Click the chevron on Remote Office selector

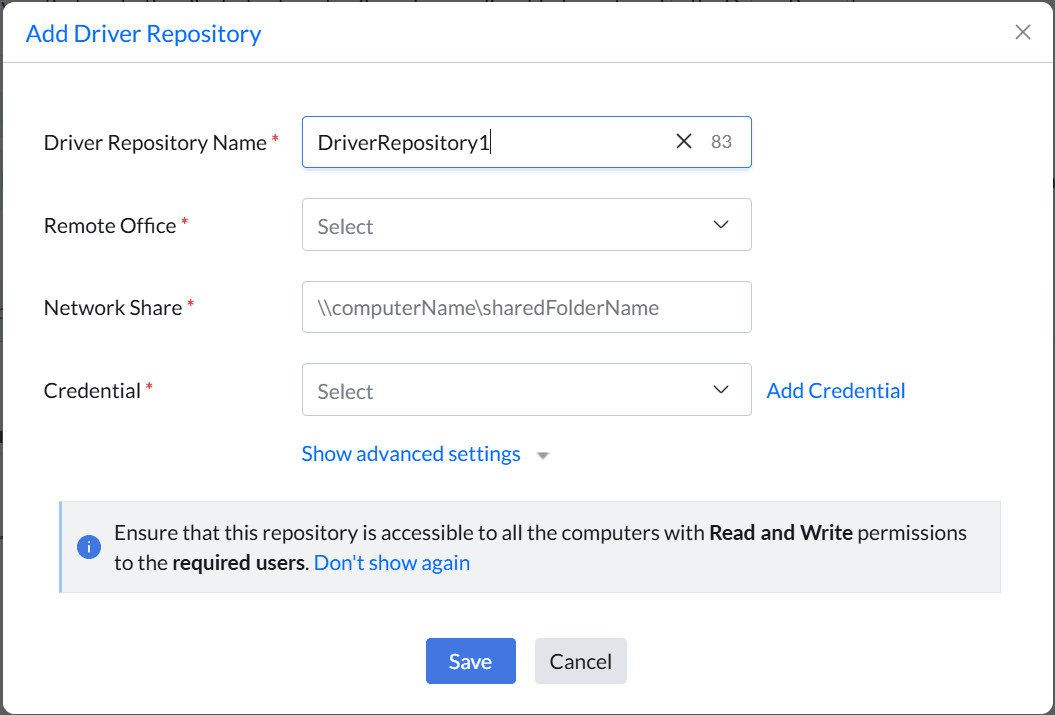tap(720, 225)
